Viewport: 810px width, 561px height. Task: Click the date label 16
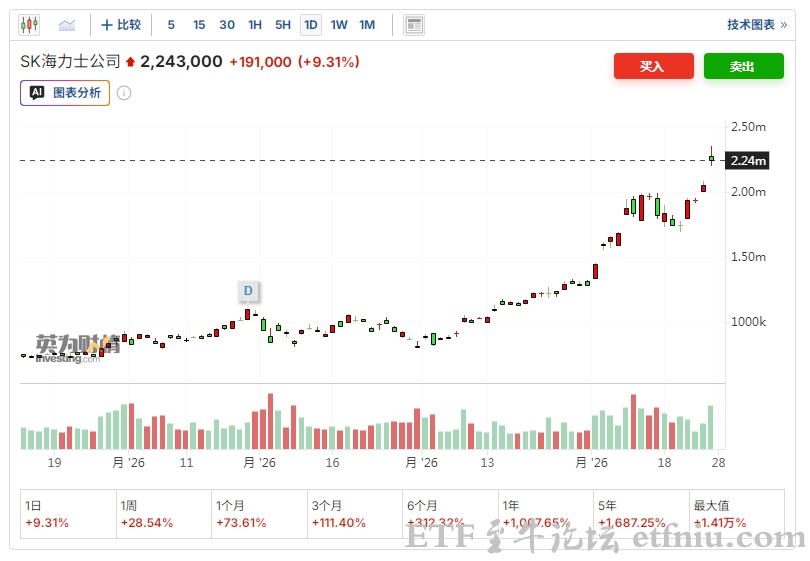(332, 462)
